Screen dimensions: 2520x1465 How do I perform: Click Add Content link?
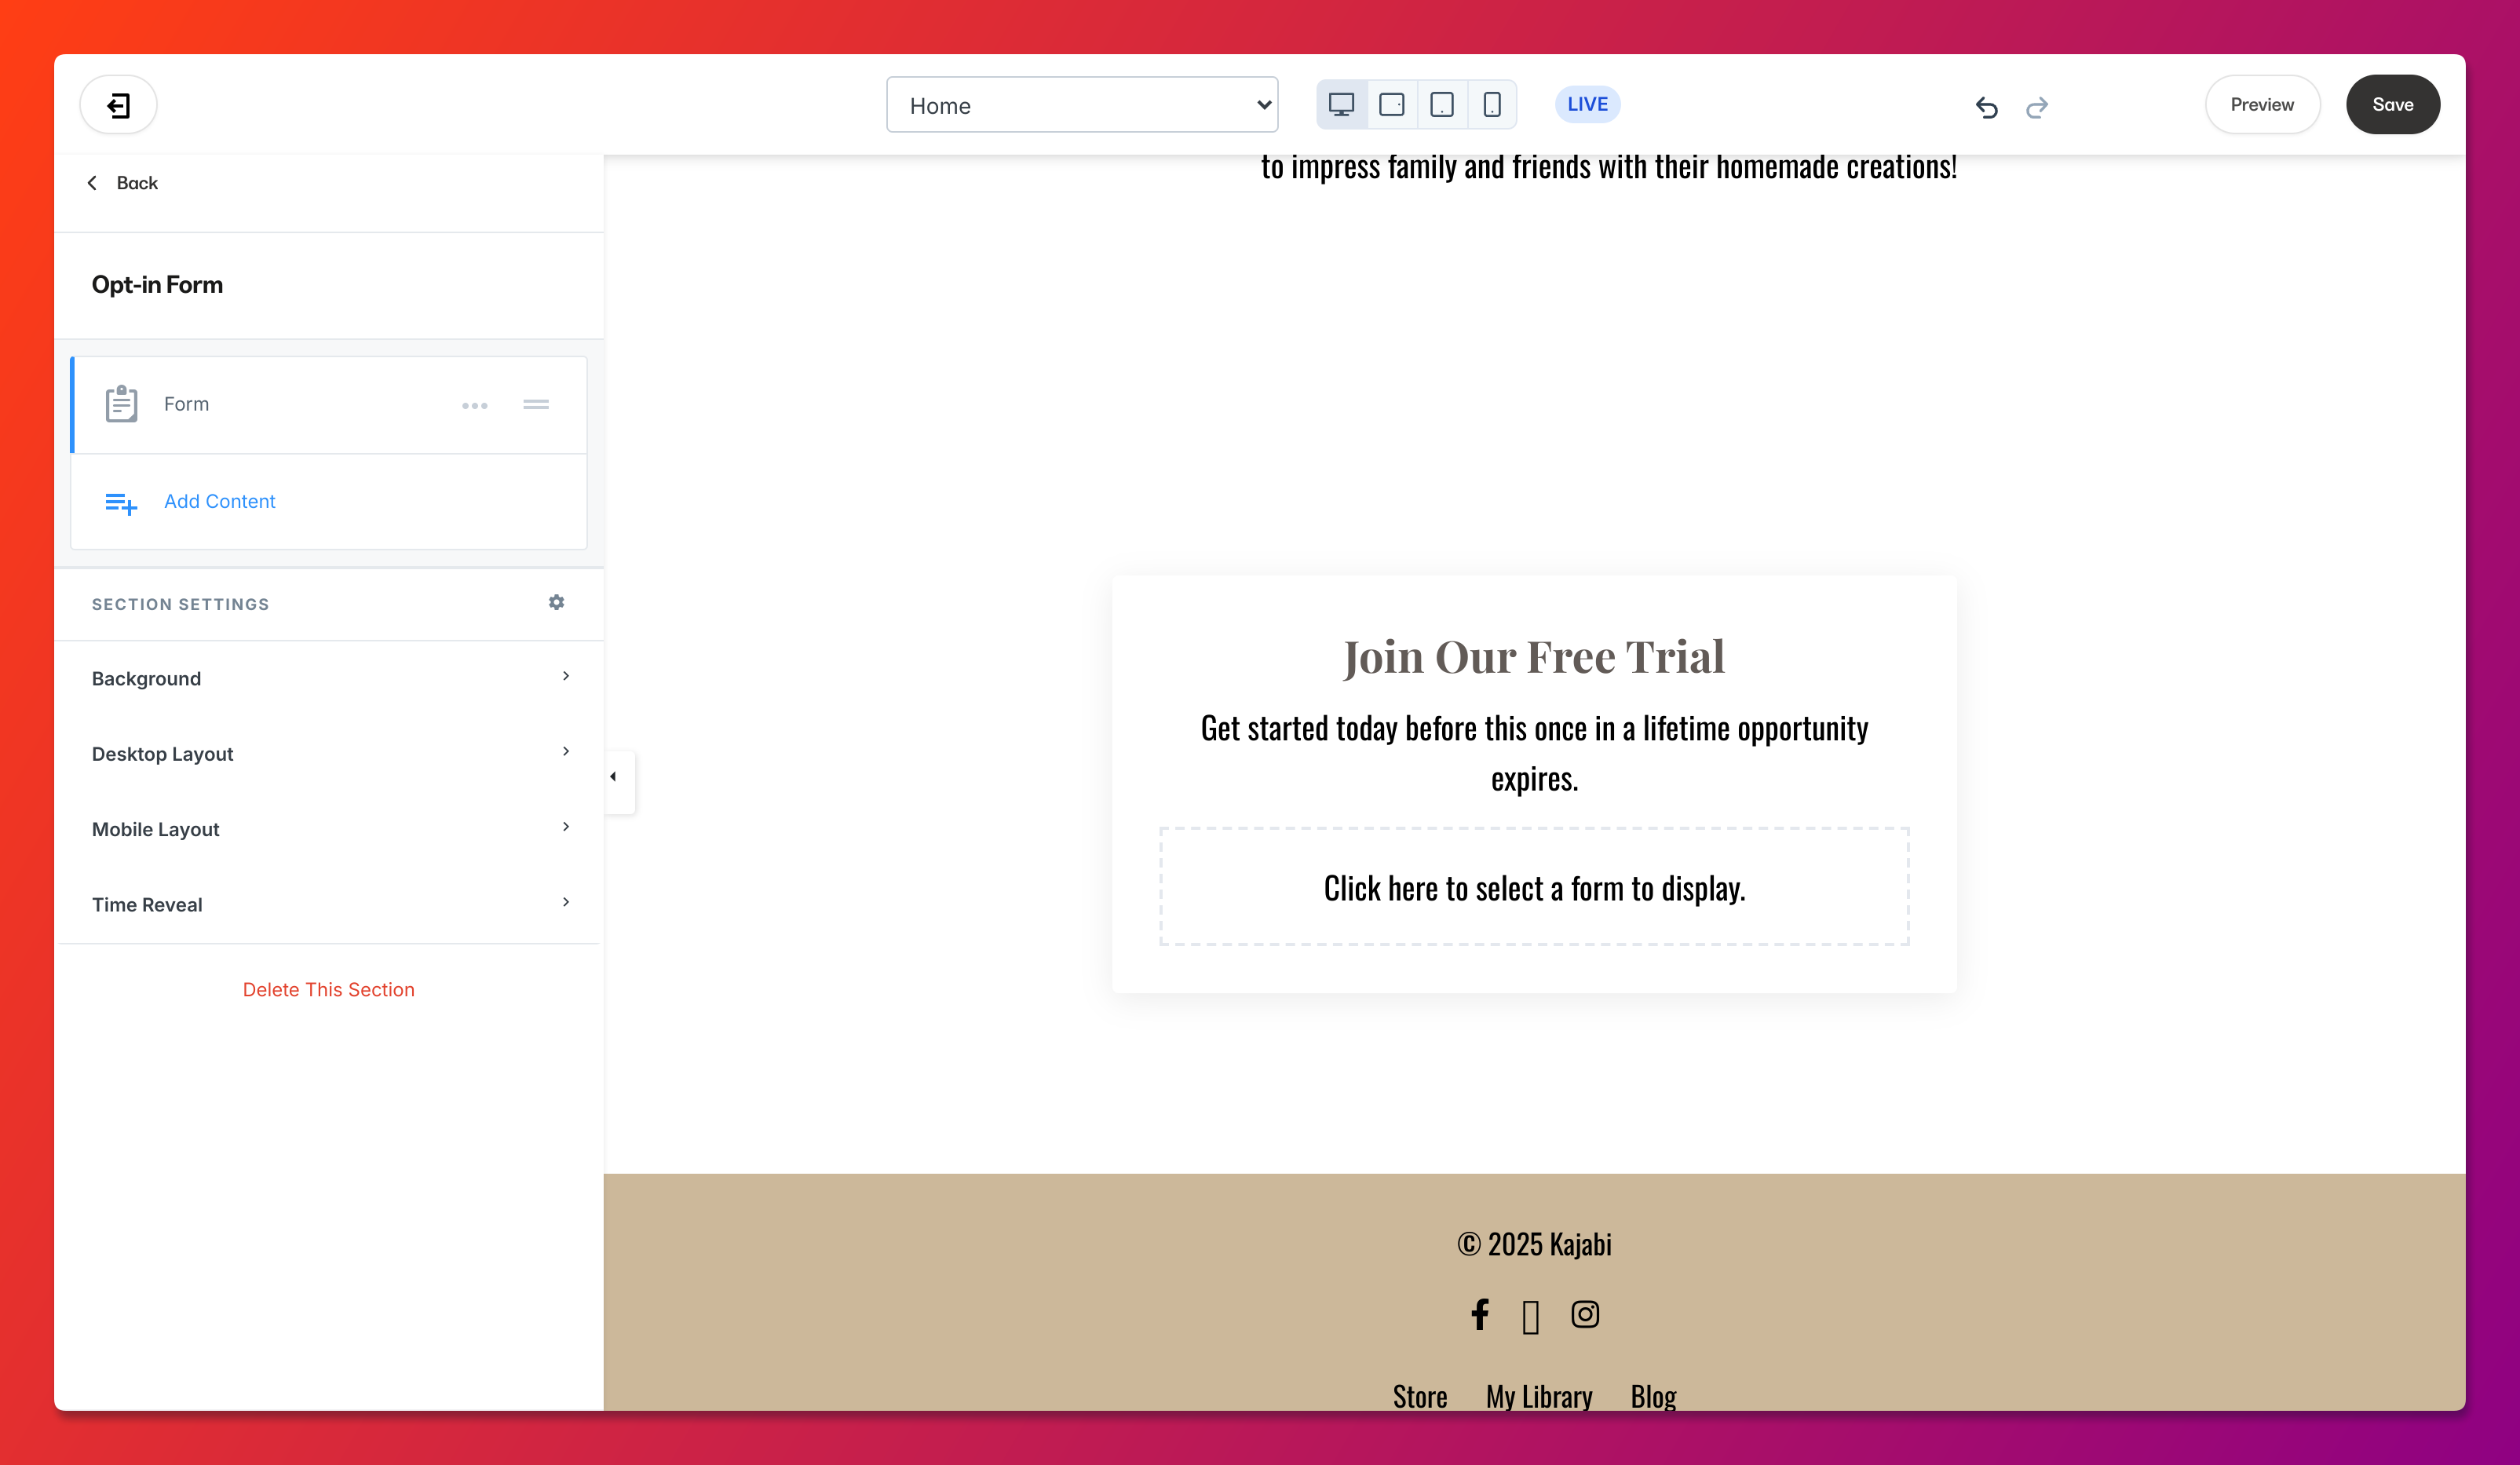pyautogui.click(x=219, y=502)
